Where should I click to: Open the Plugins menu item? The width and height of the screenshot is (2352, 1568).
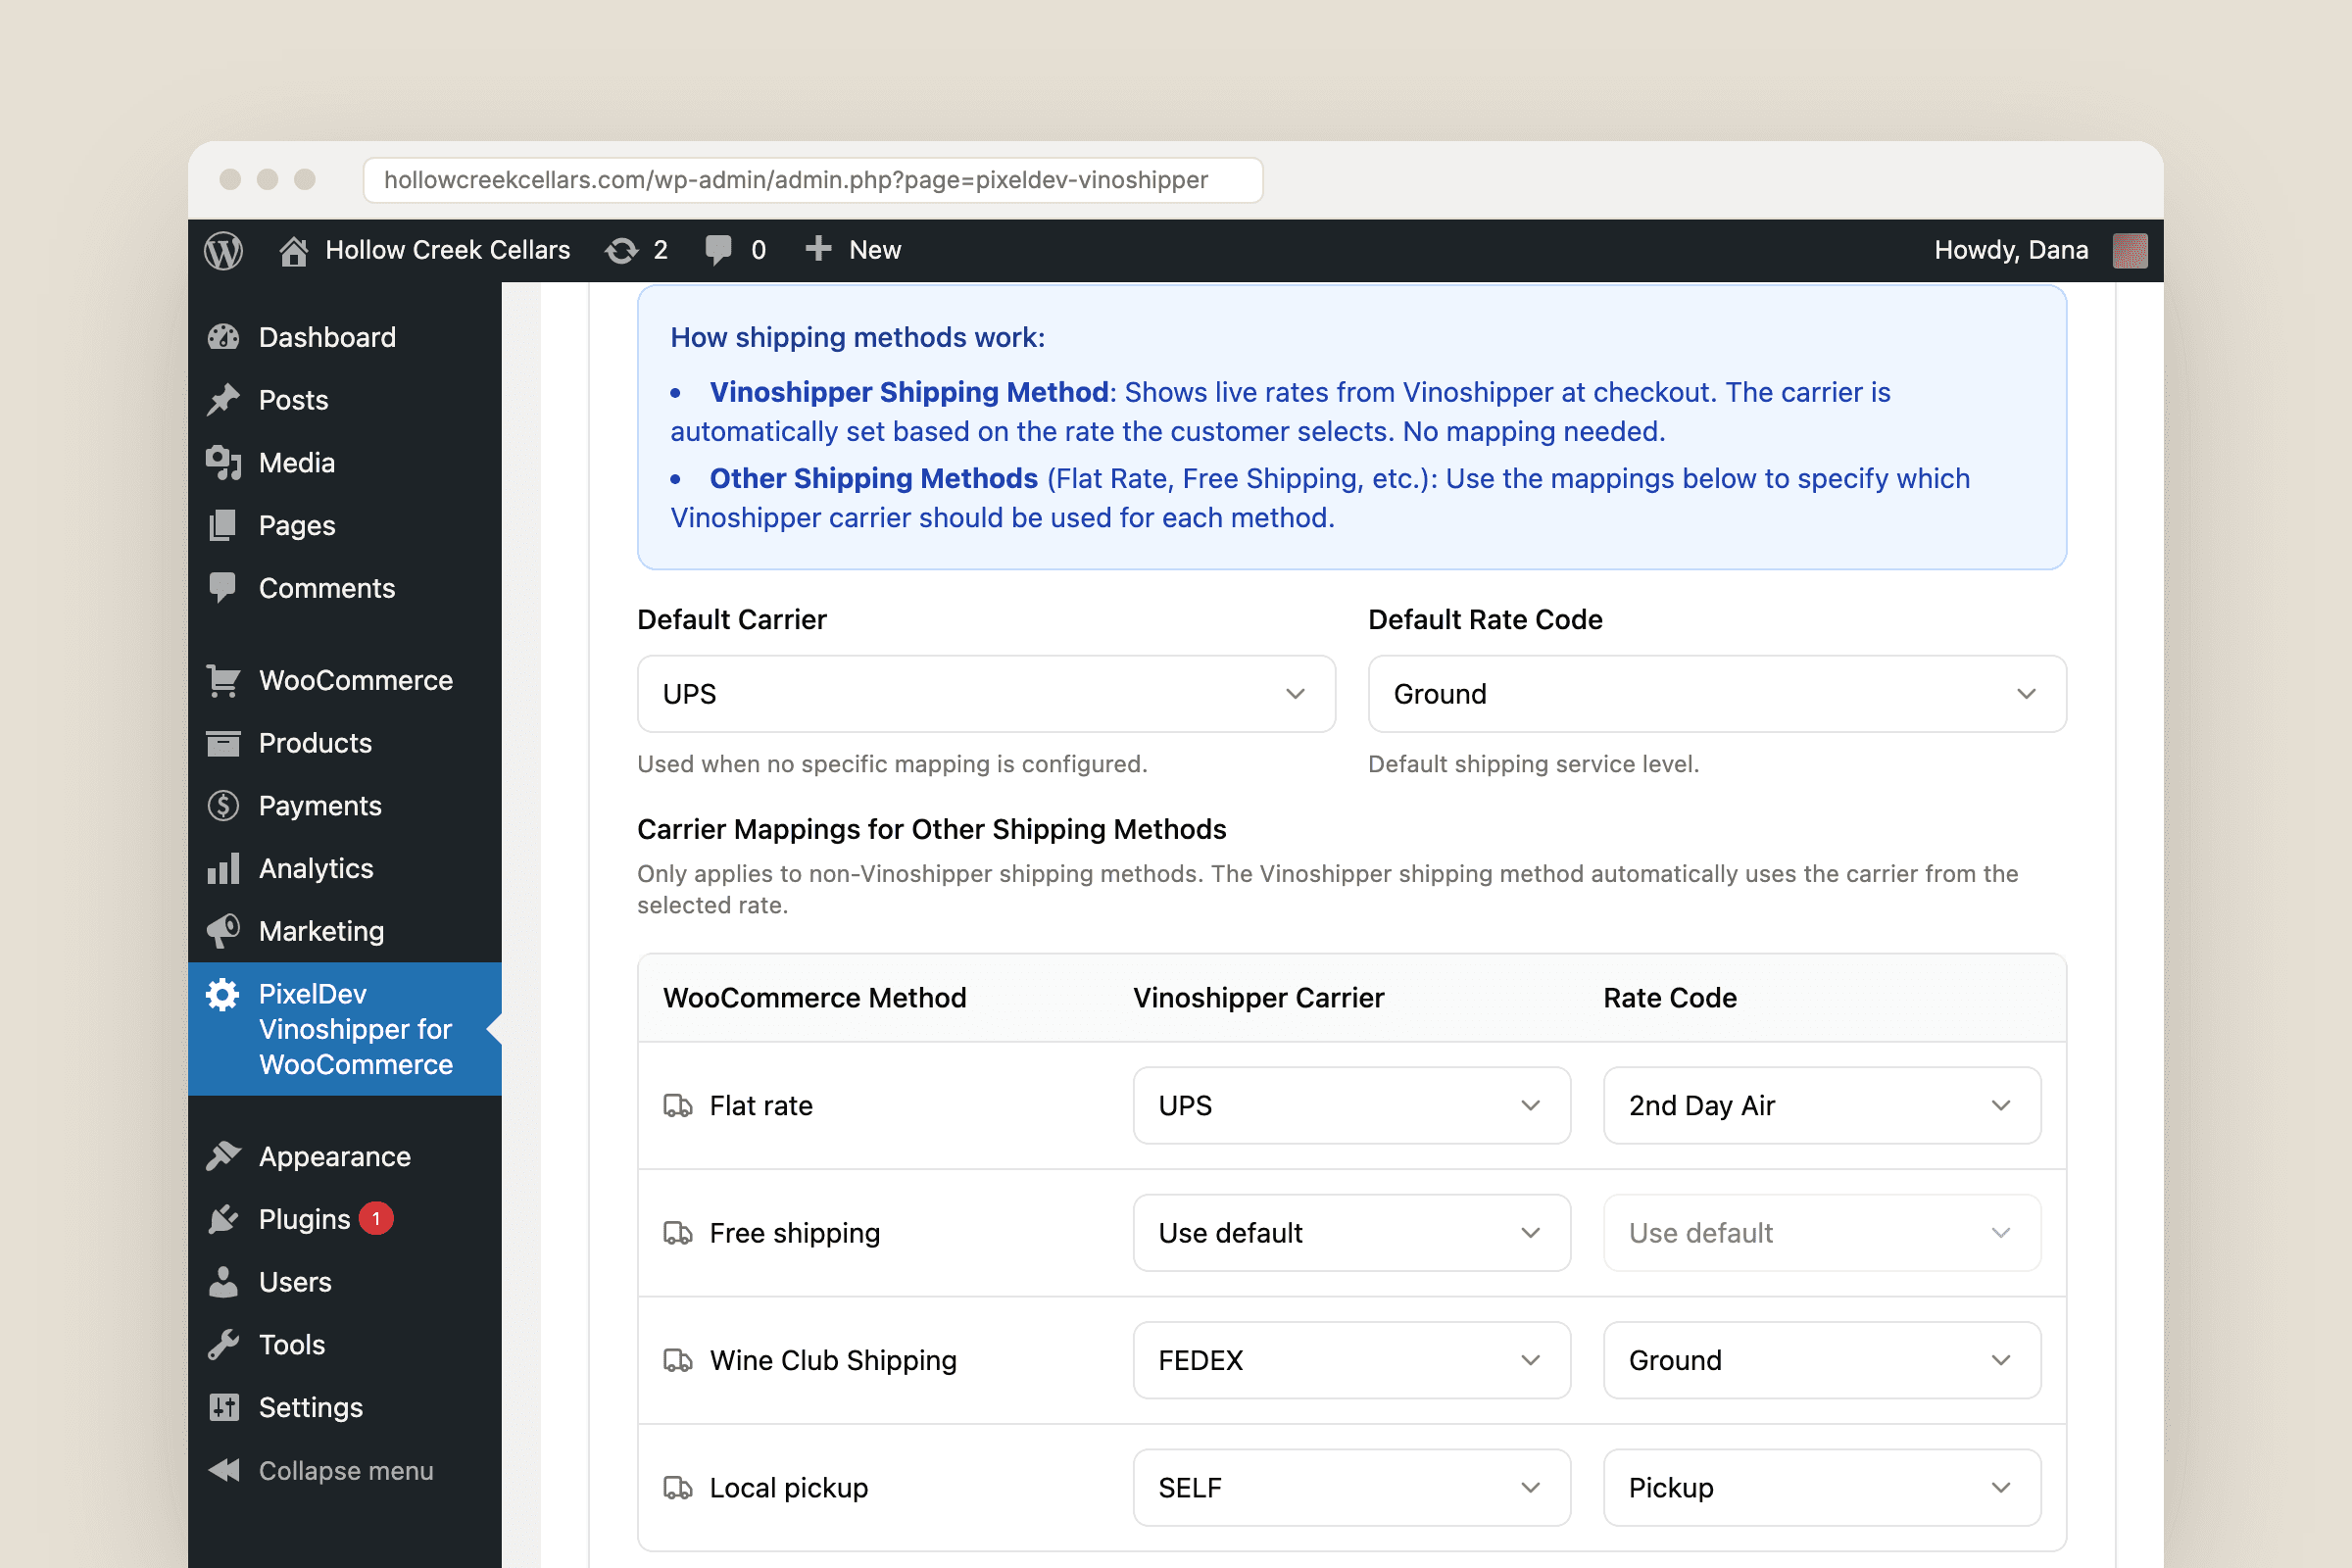coord(345,1219)
